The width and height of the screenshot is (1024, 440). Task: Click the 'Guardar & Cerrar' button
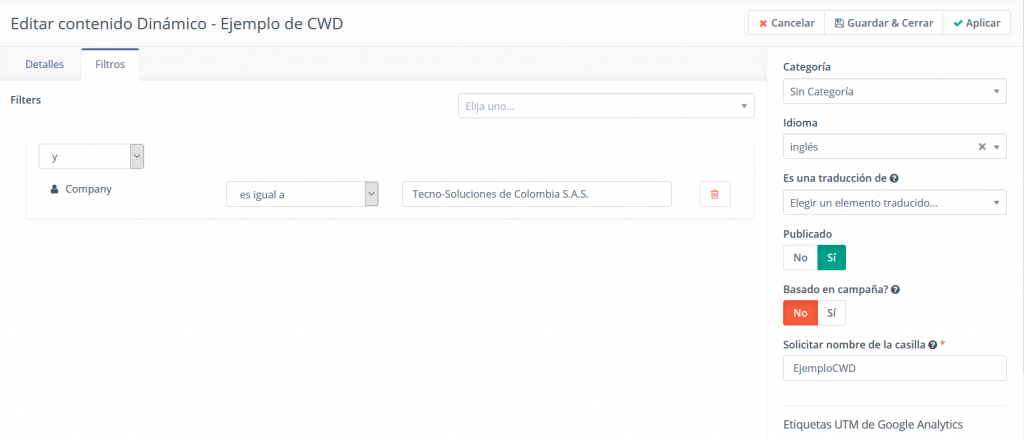pos(883,23)
